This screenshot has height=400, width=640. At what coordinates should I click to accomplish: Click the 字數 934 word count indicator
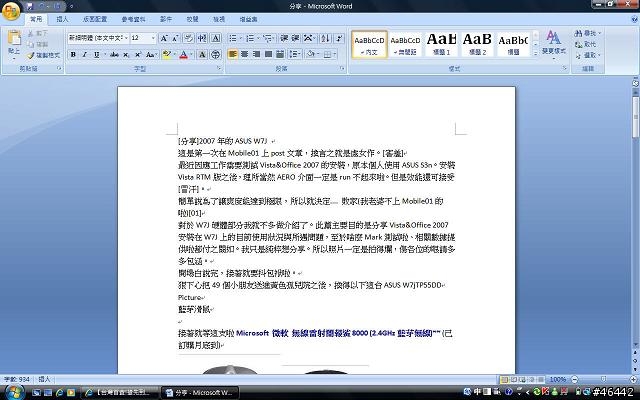pyautogui.click(x=16, y=380)
